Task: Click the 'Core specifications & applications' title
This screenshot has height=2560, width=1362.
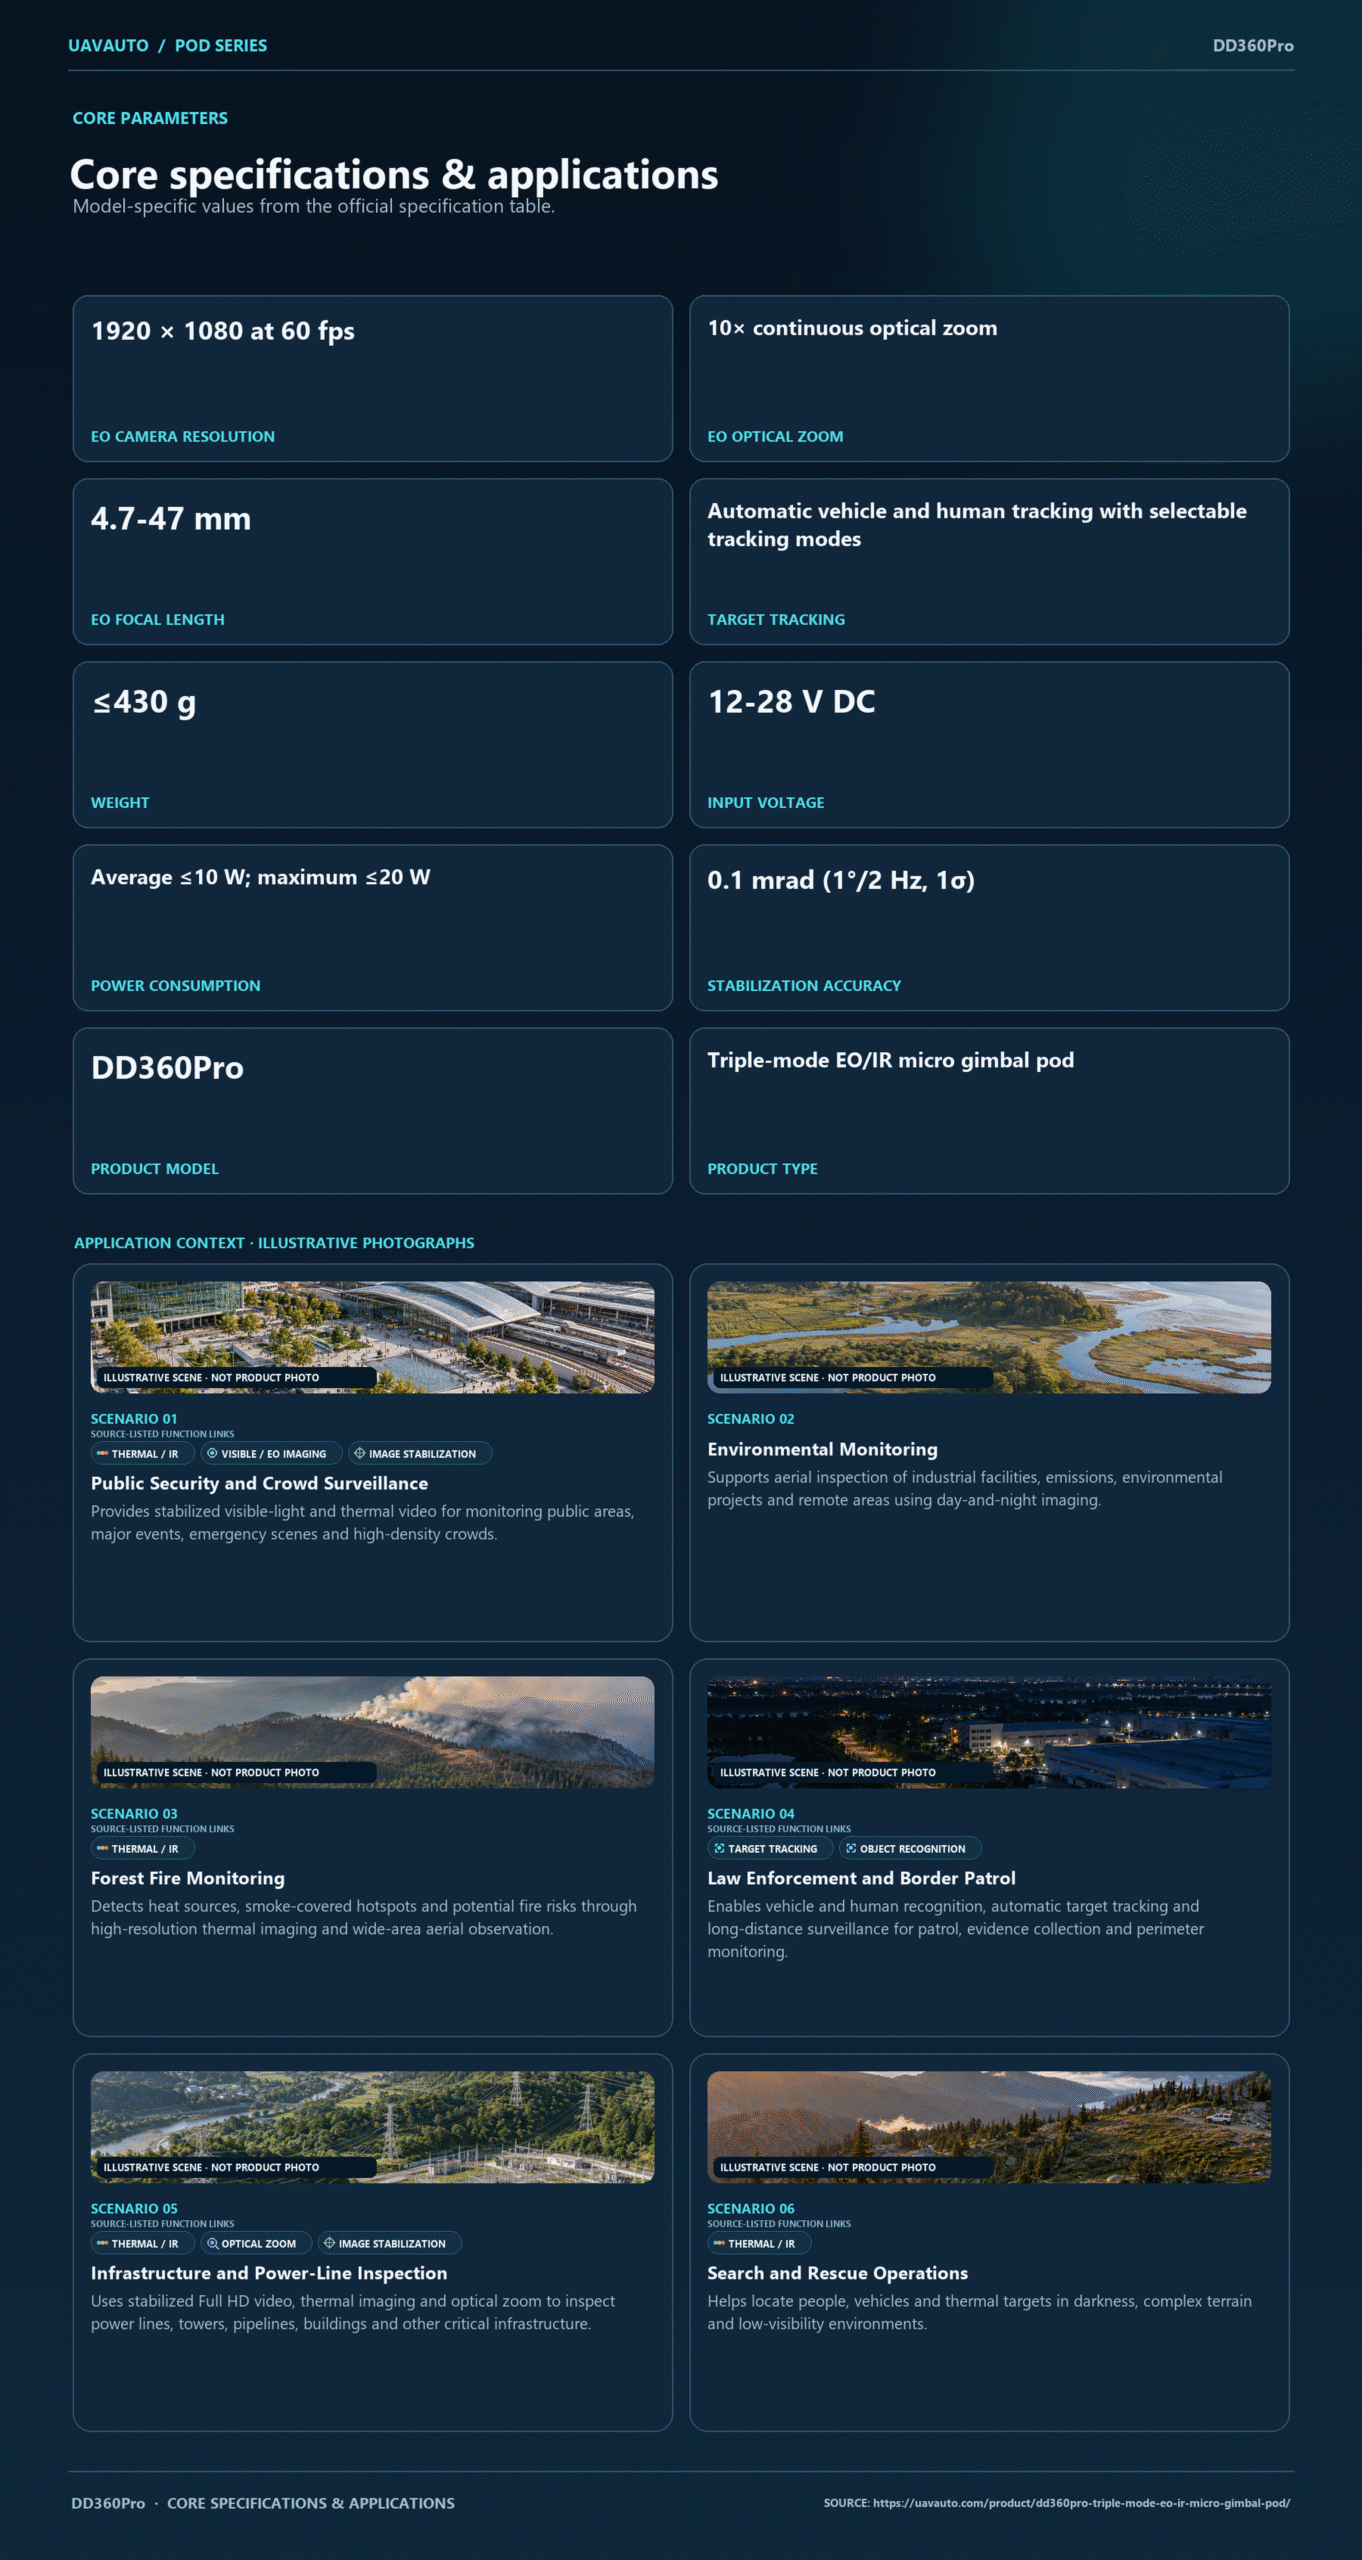Action: click(x=394, y=175)
